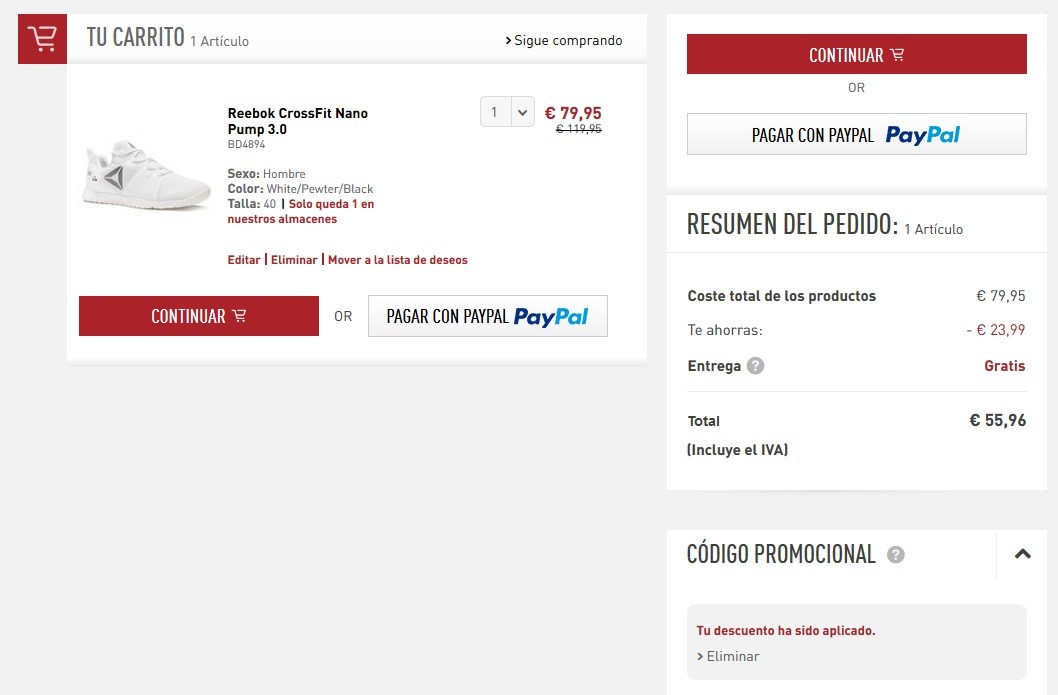The image size is (1058, 695).
Task: Click the Continuar button under the cart item
Action: 199,316
